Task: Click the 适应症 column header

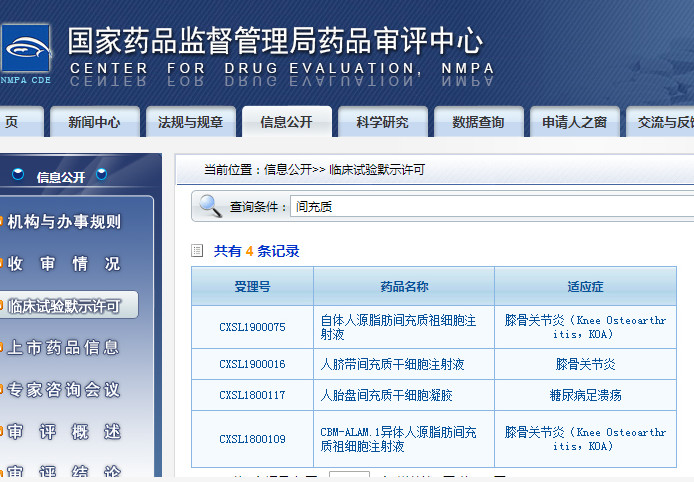Action: [x=585, y=286]
